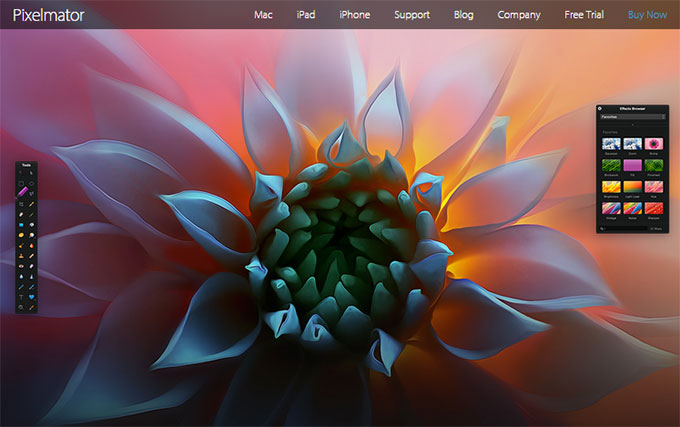This screenshot has width=680, height=427.
Task: Select the Move arrow tool at the palette's top right
Action: pyautogui.click(x=31, y=173)
